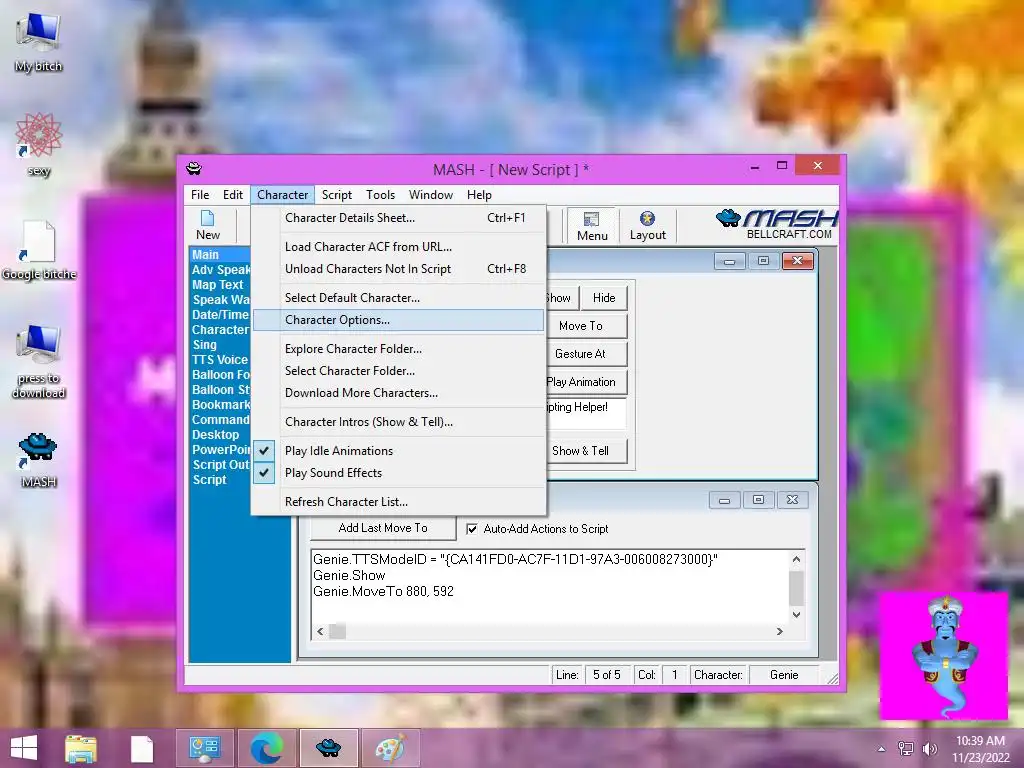The width and height of the screenshot is (1024, 768).
Task: Click the script text editor area
Action: (550, 586)
